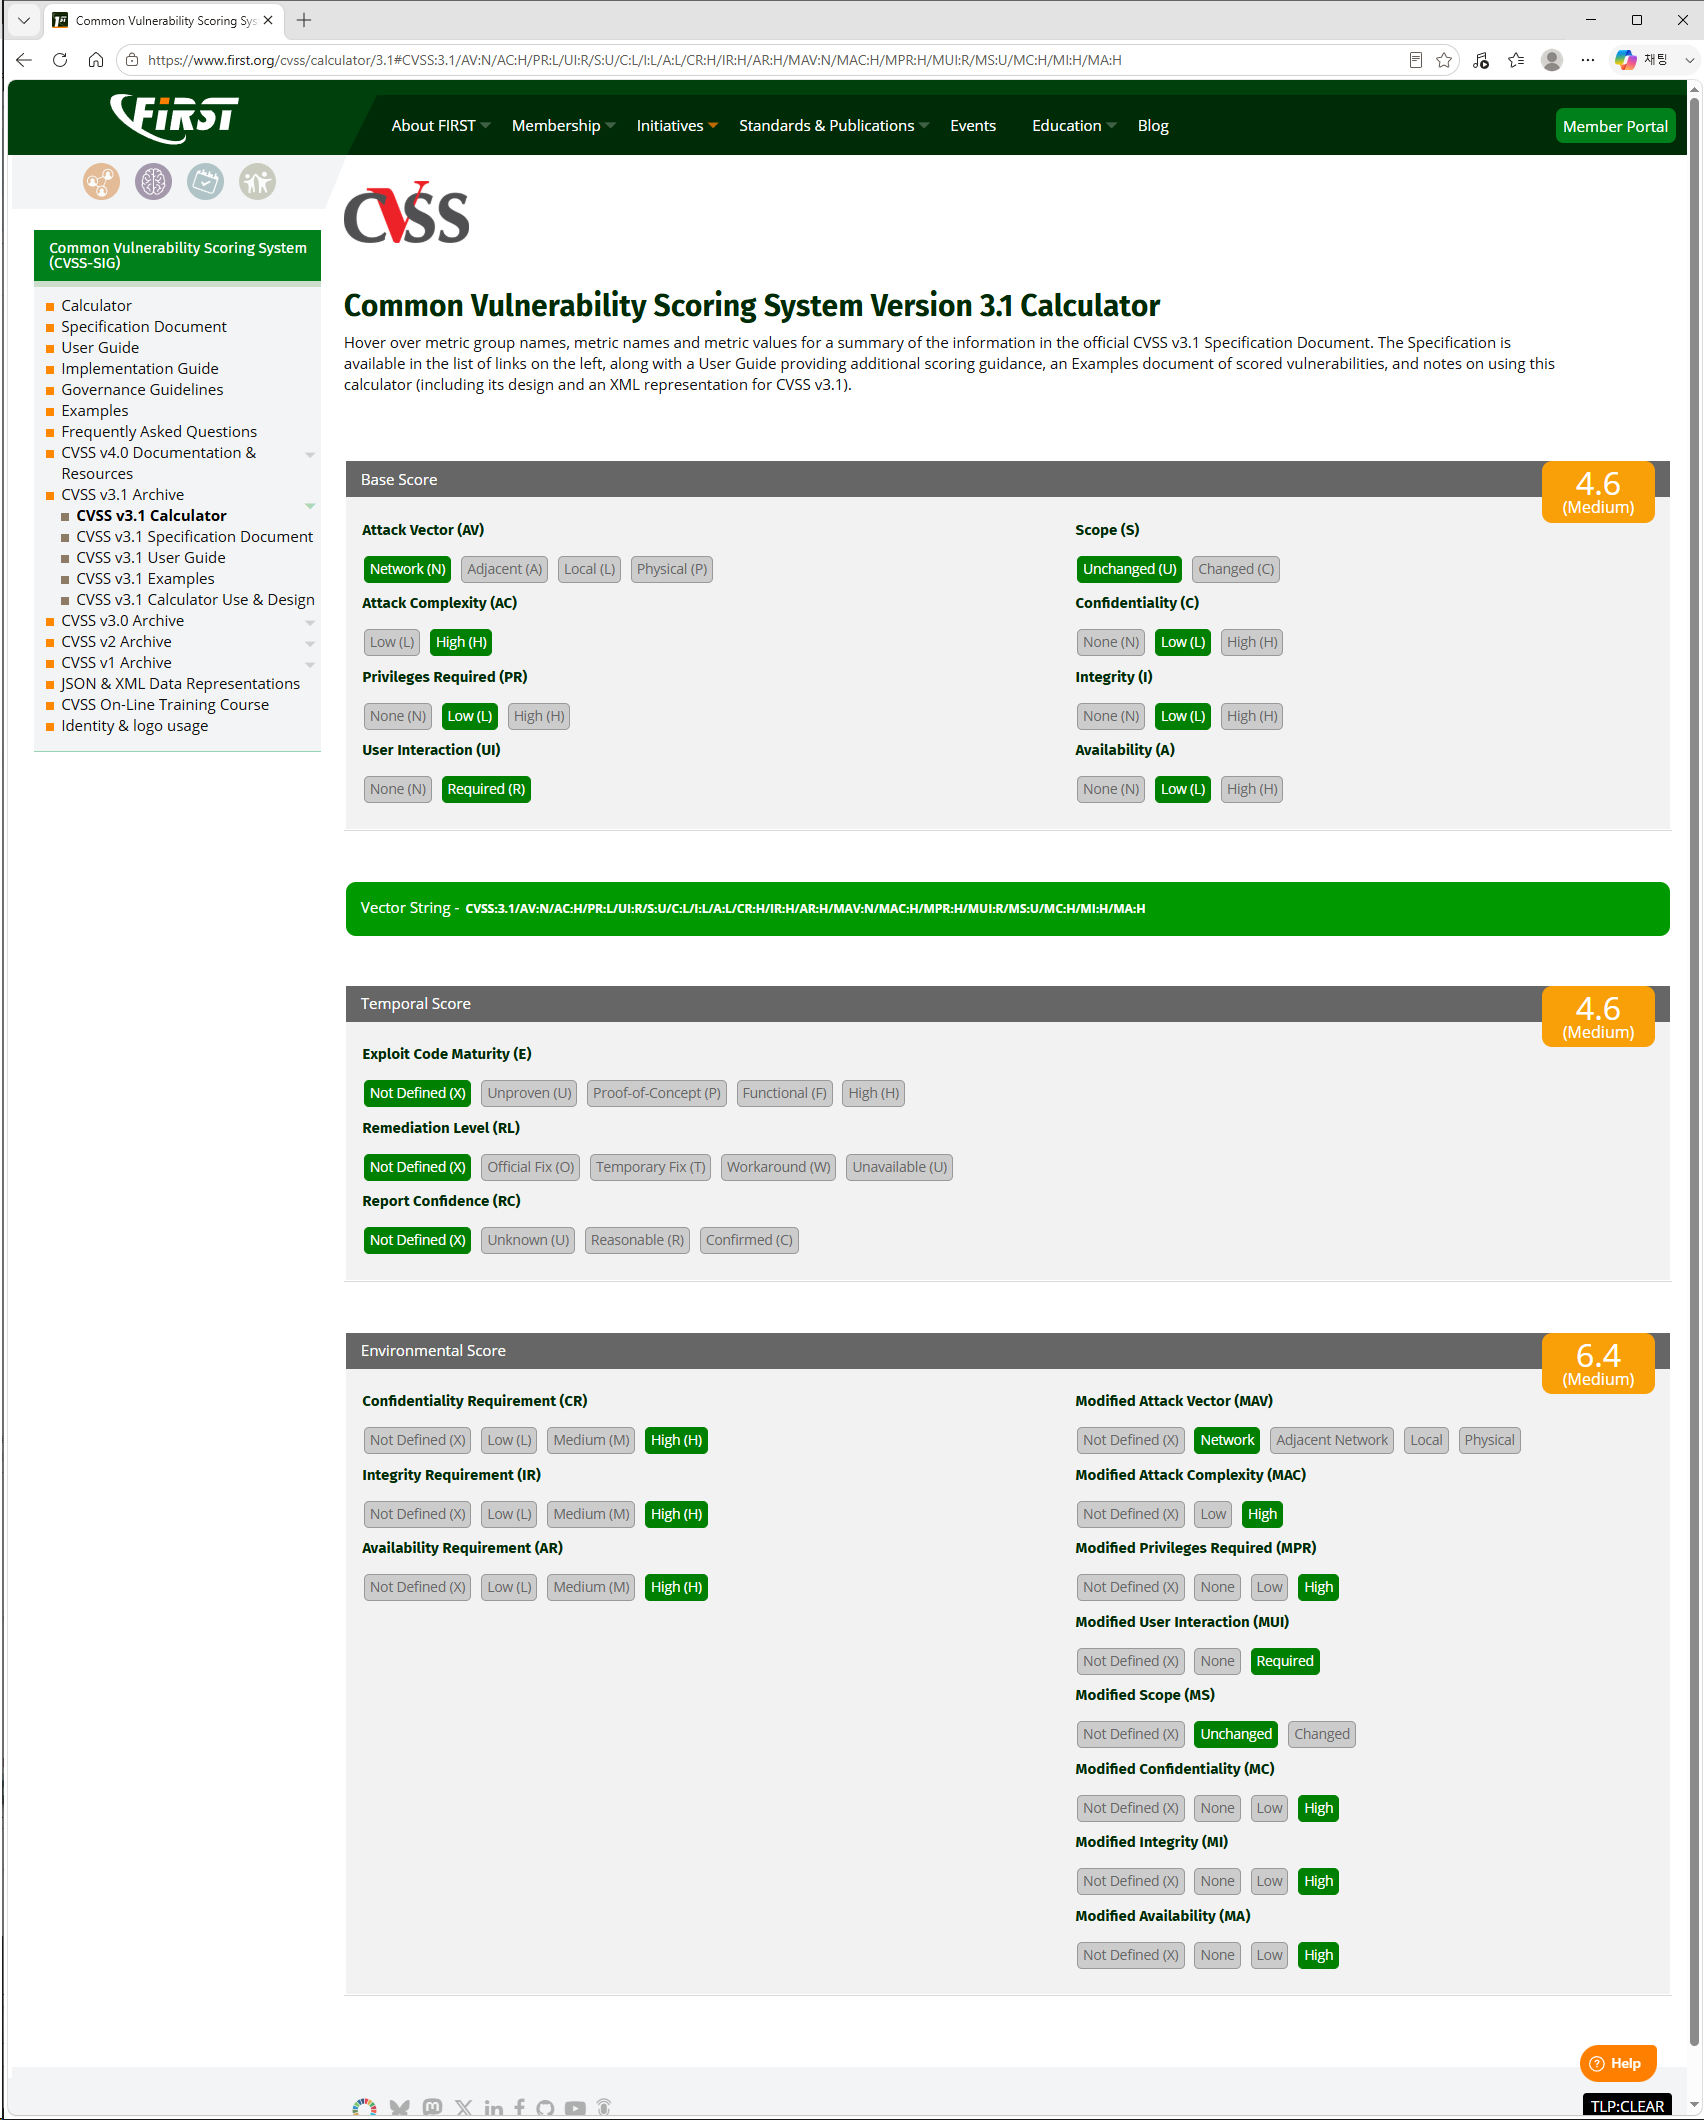The image size is (1704, 2120).
Task: Click the CVSS logo image
Action: pos(406,213)
